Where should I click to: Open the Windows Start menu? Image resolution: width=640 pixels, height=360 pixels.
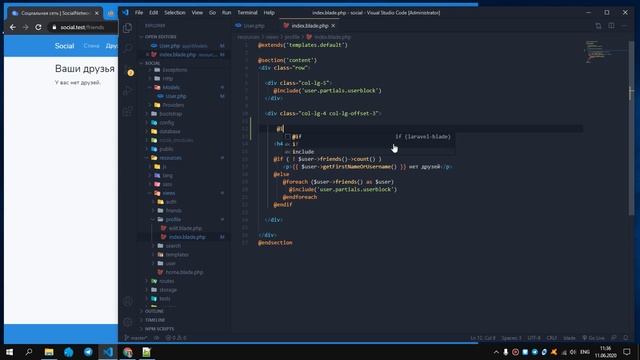pos(9,352)
